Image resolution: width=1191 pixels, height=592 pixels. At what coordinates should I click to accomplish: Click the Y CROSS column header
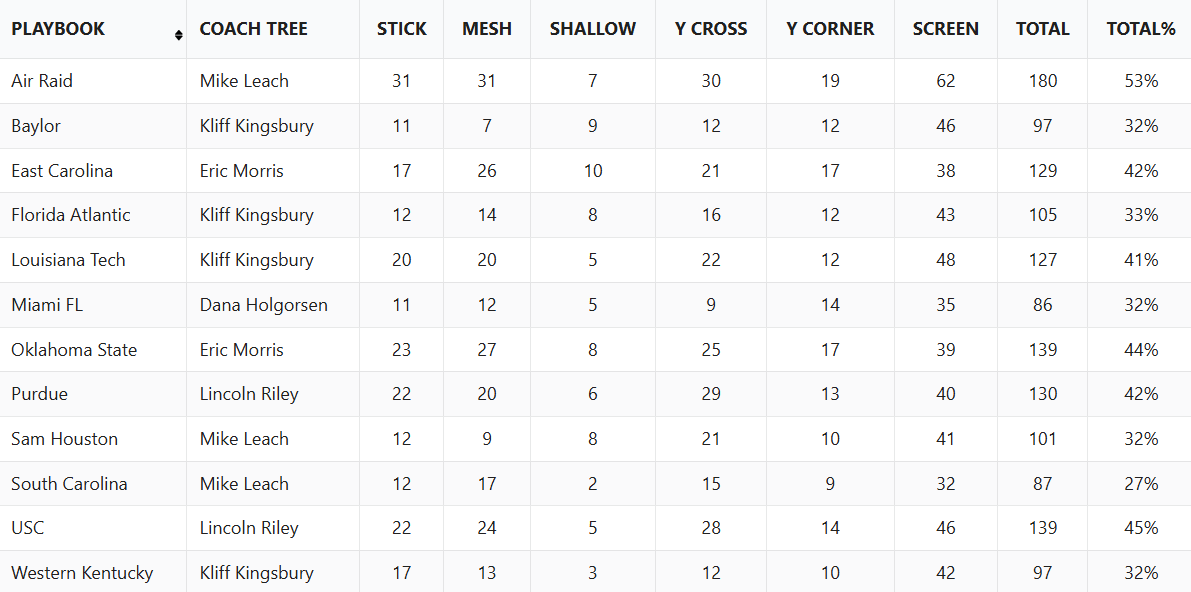711,30
